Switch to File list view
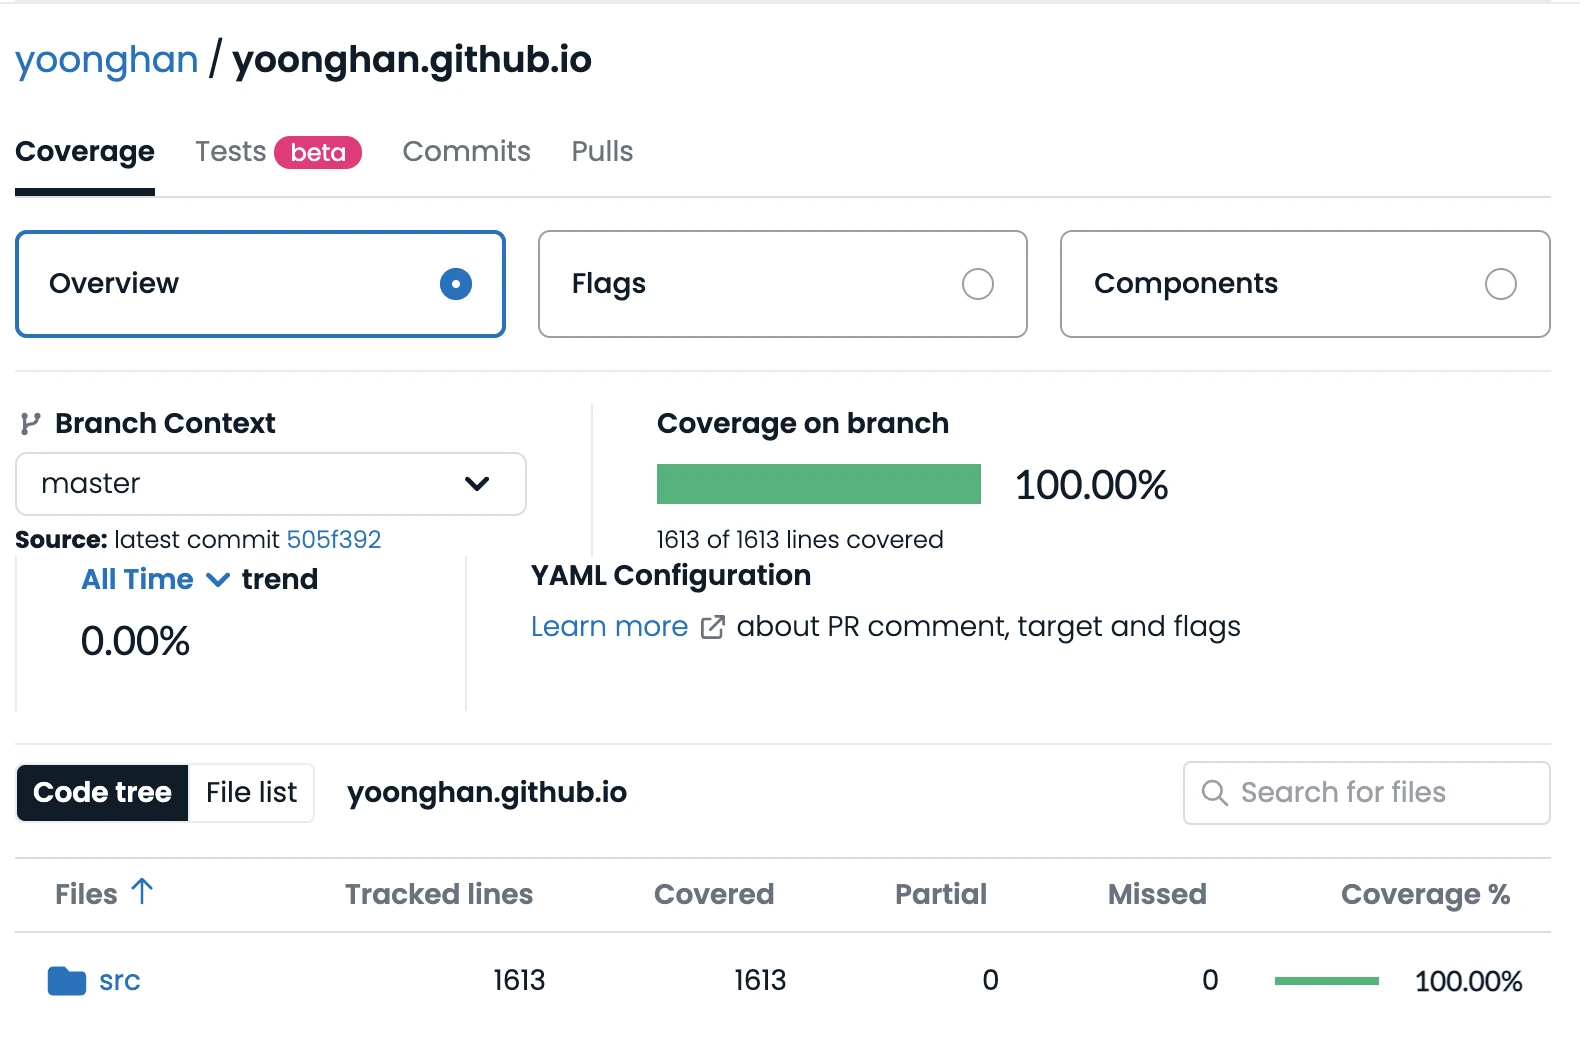Viewport: 1580px width, 1042px height. [251, 793]
